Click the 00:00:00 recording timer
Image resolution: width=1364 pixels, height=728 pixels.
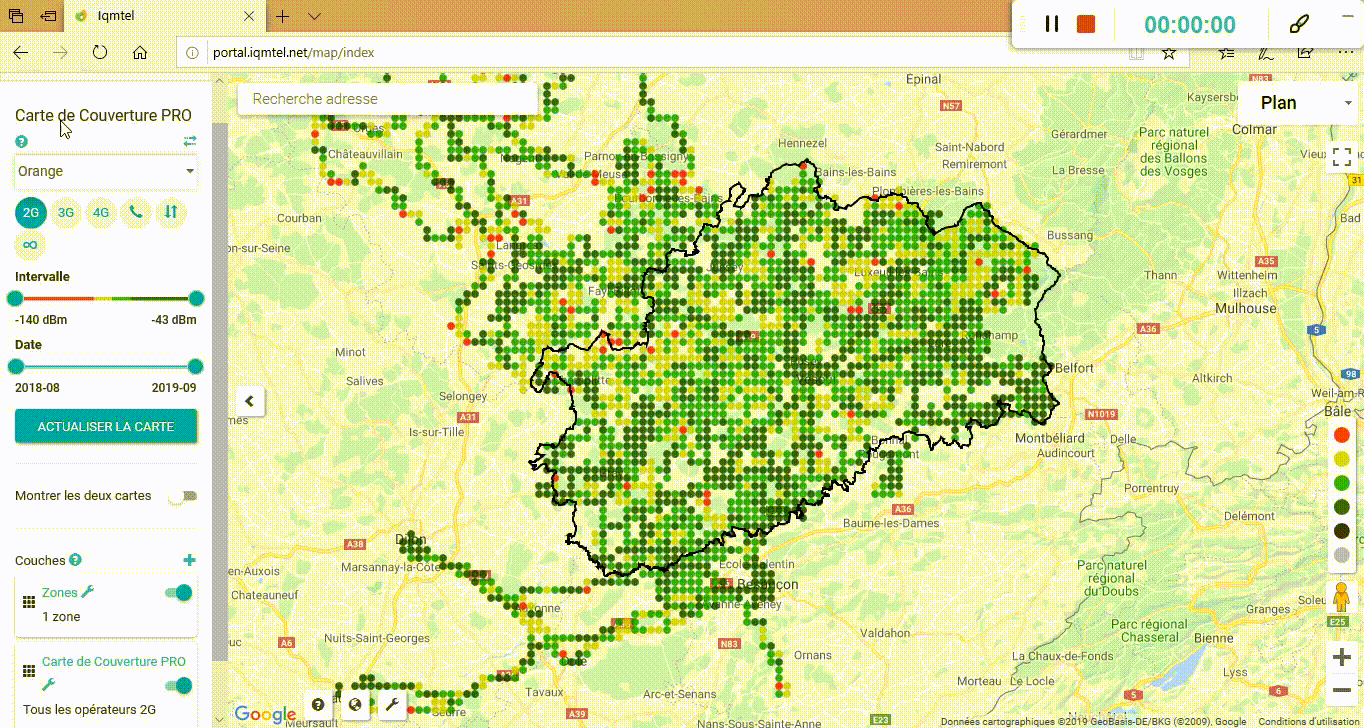1190,25
